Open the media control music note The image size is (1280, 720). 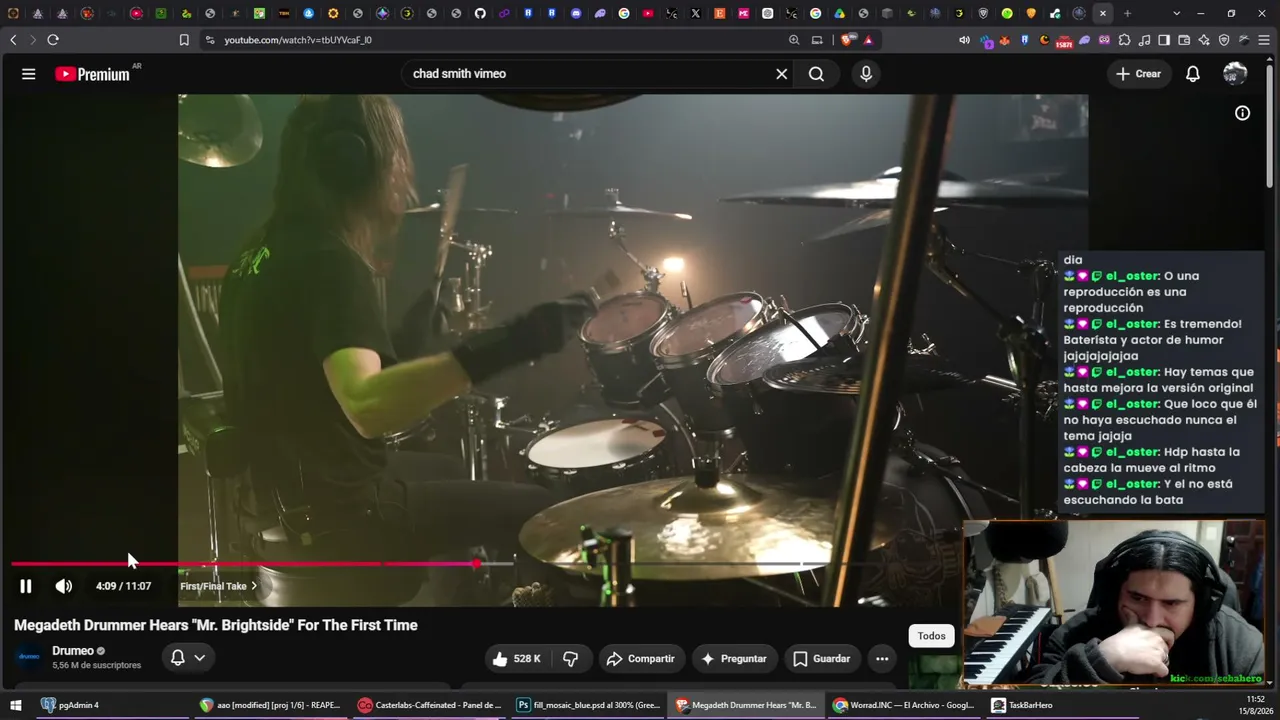[x=1145, y=40]
